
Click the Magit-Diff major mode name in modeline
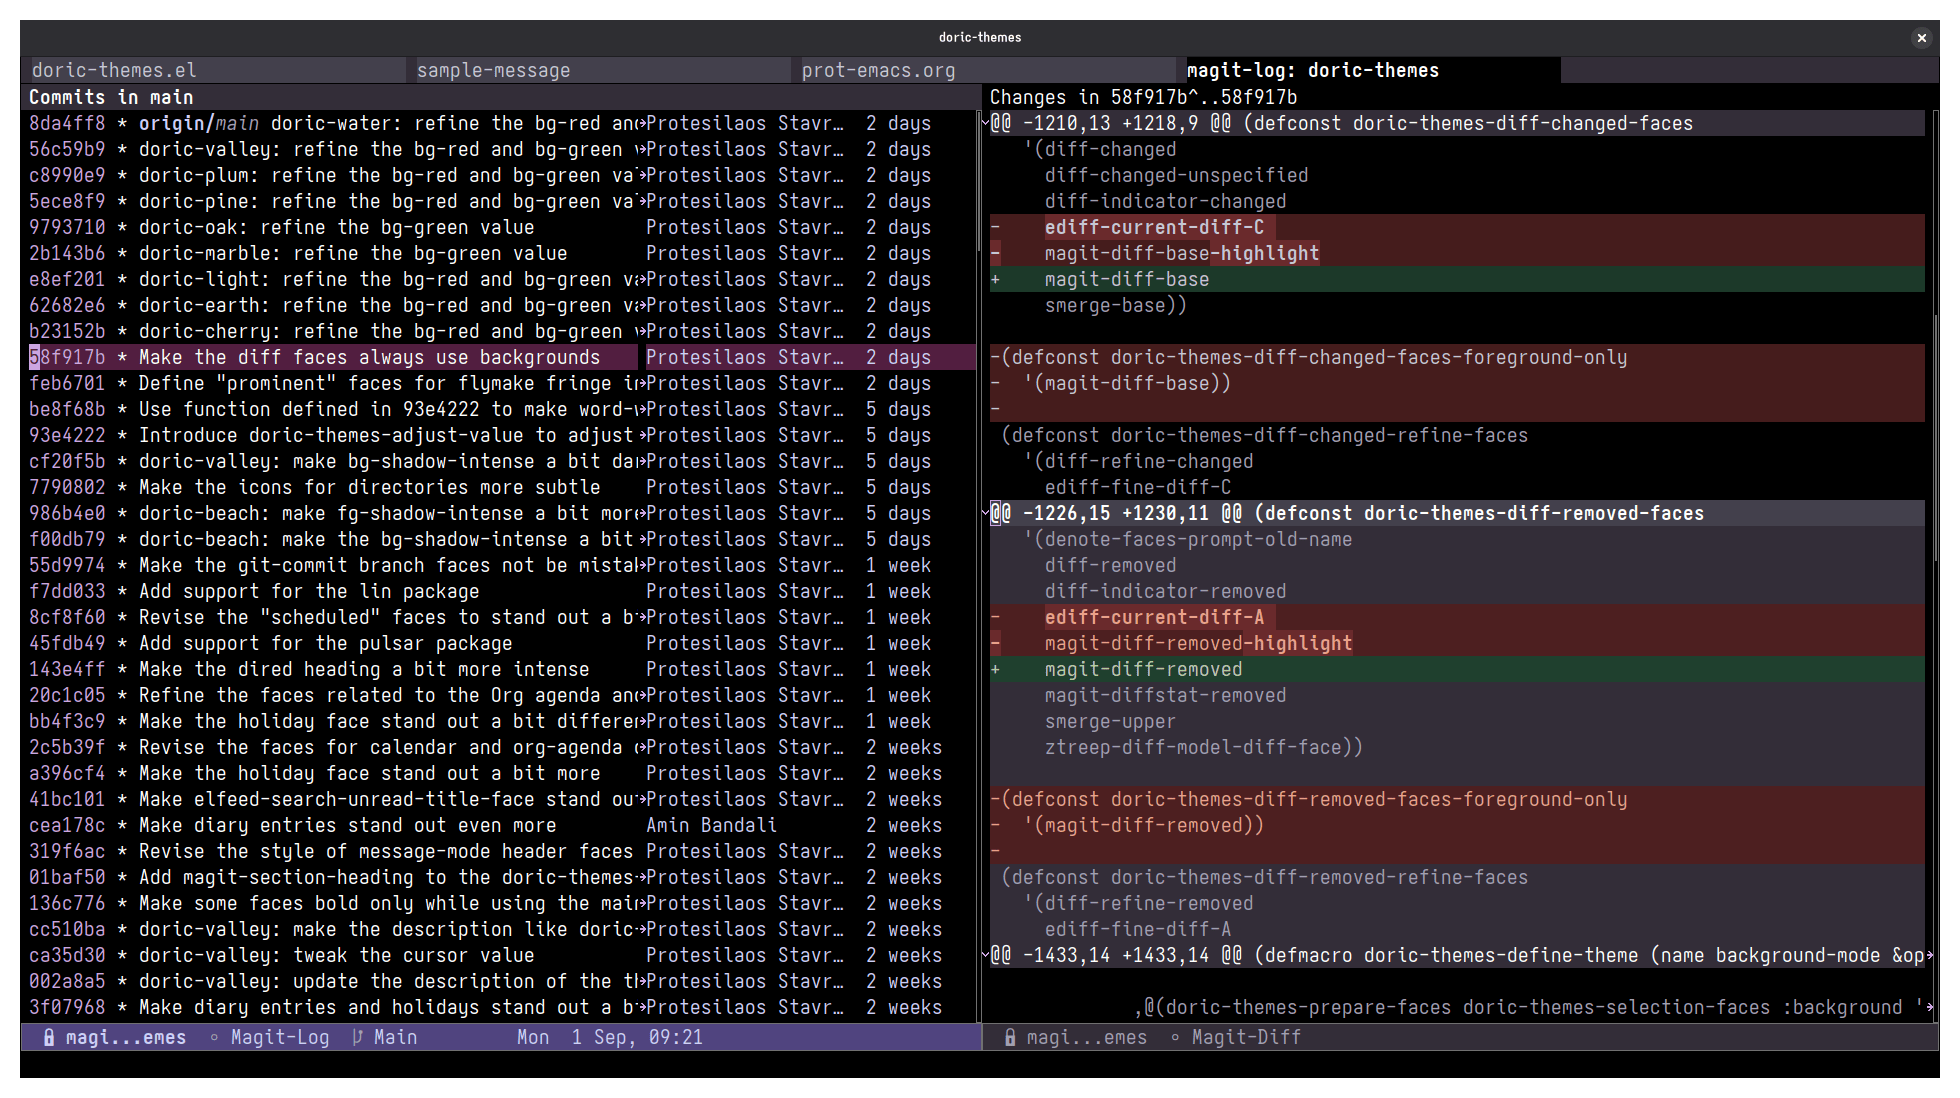coord(1246,1037)
